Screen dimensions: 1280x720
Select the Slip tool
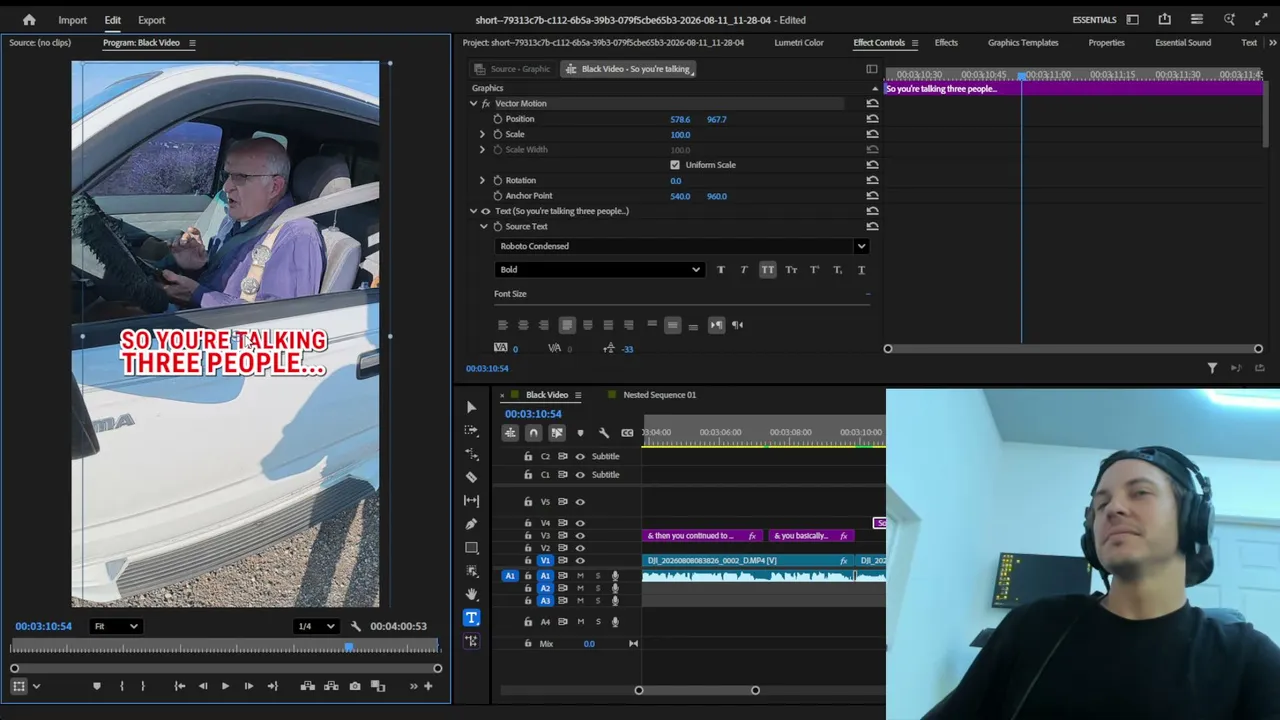pos(471,500)
